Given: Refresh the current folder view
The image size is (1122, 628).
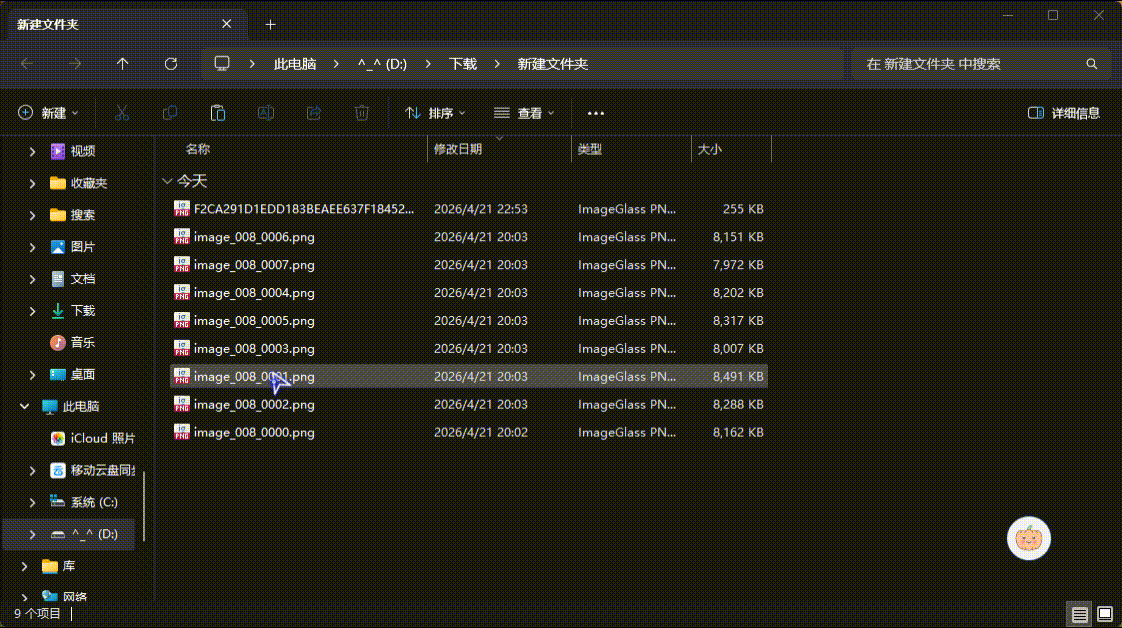Looking at the screenshot, I should [171, 64].
